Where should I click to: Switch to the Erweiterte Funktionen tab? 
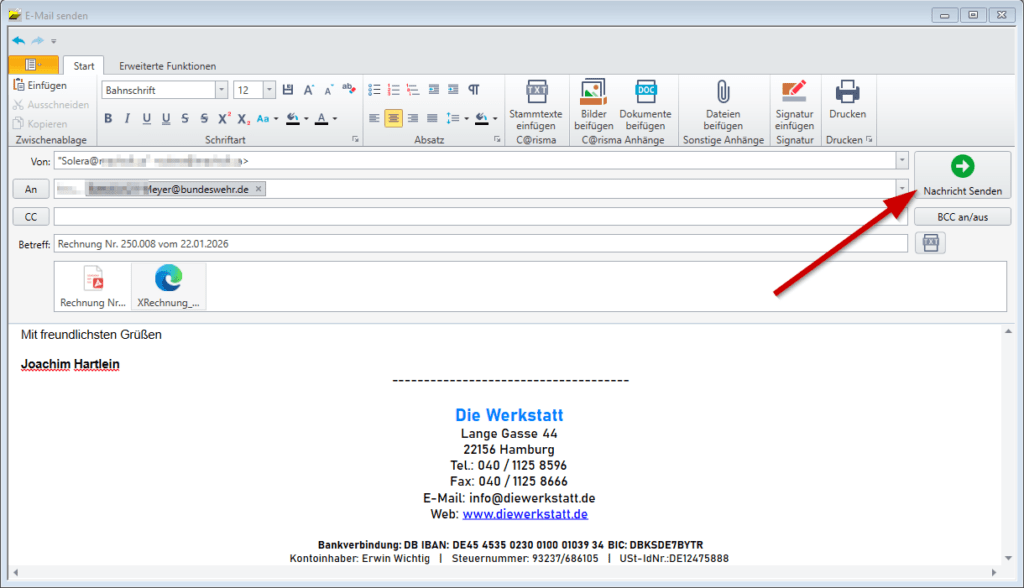tap(167, 66)
